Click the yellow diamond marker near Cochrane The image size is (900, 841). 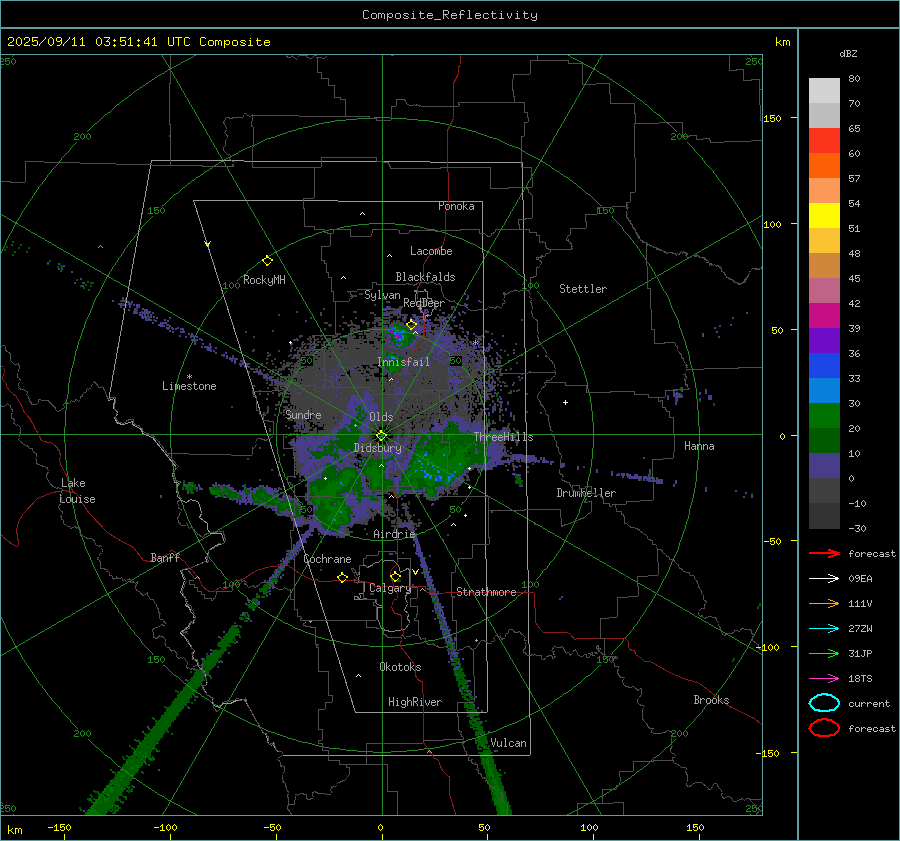tap(342, 577)
